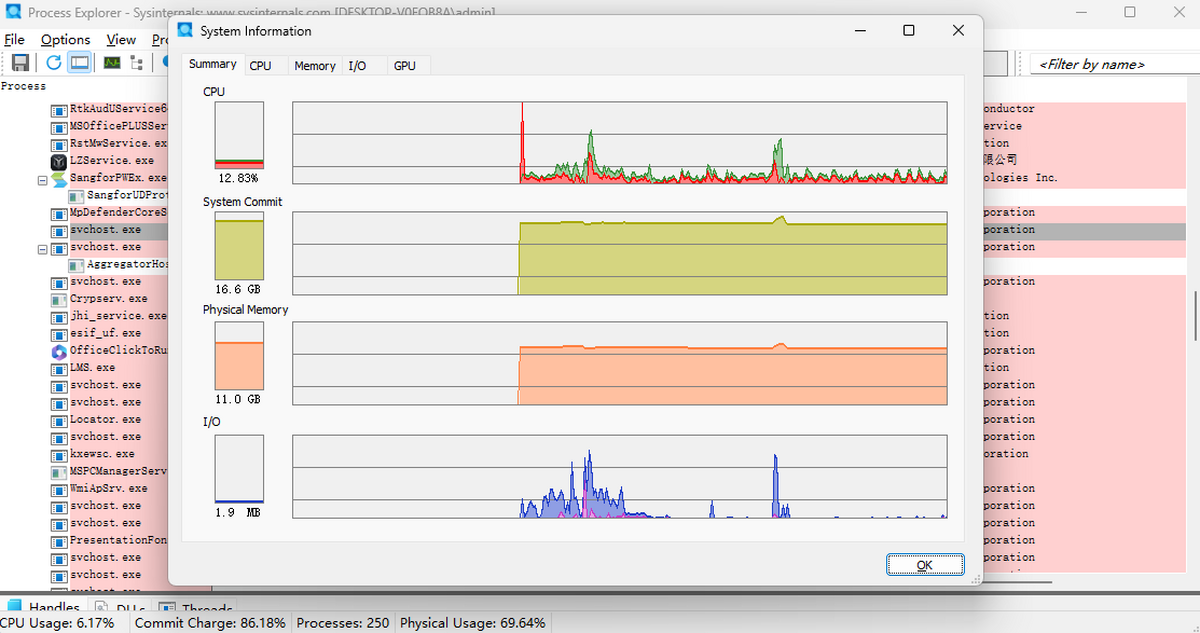
Task: Click the Save toolbar icon
Action: click(20, 62)
